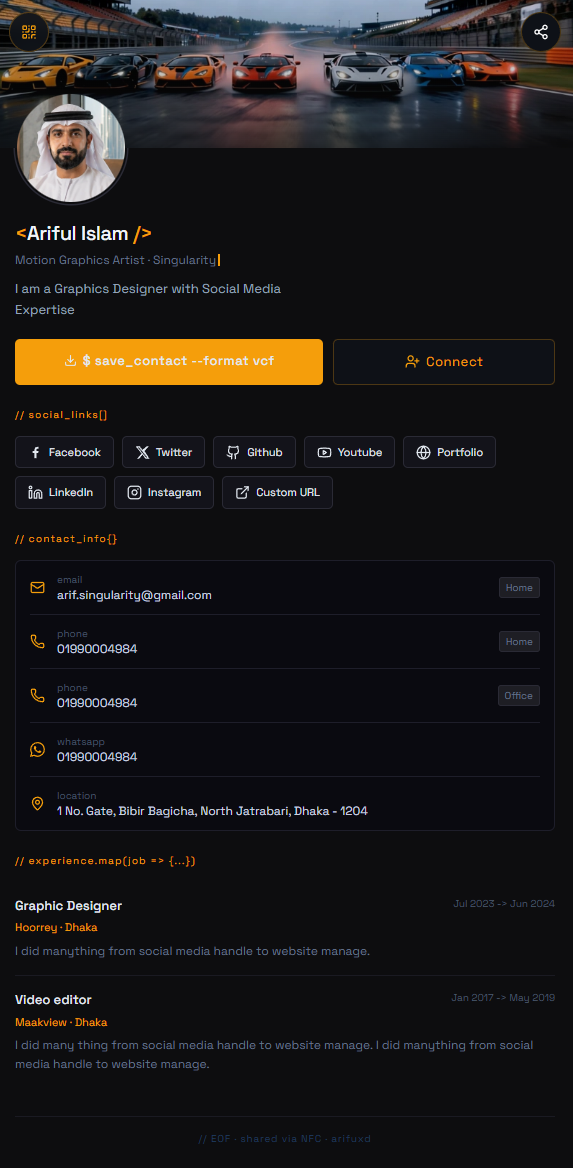Screen dimensions: 573x1168
Task: Open the Custom URL link
Action: (x=277, y=492)
